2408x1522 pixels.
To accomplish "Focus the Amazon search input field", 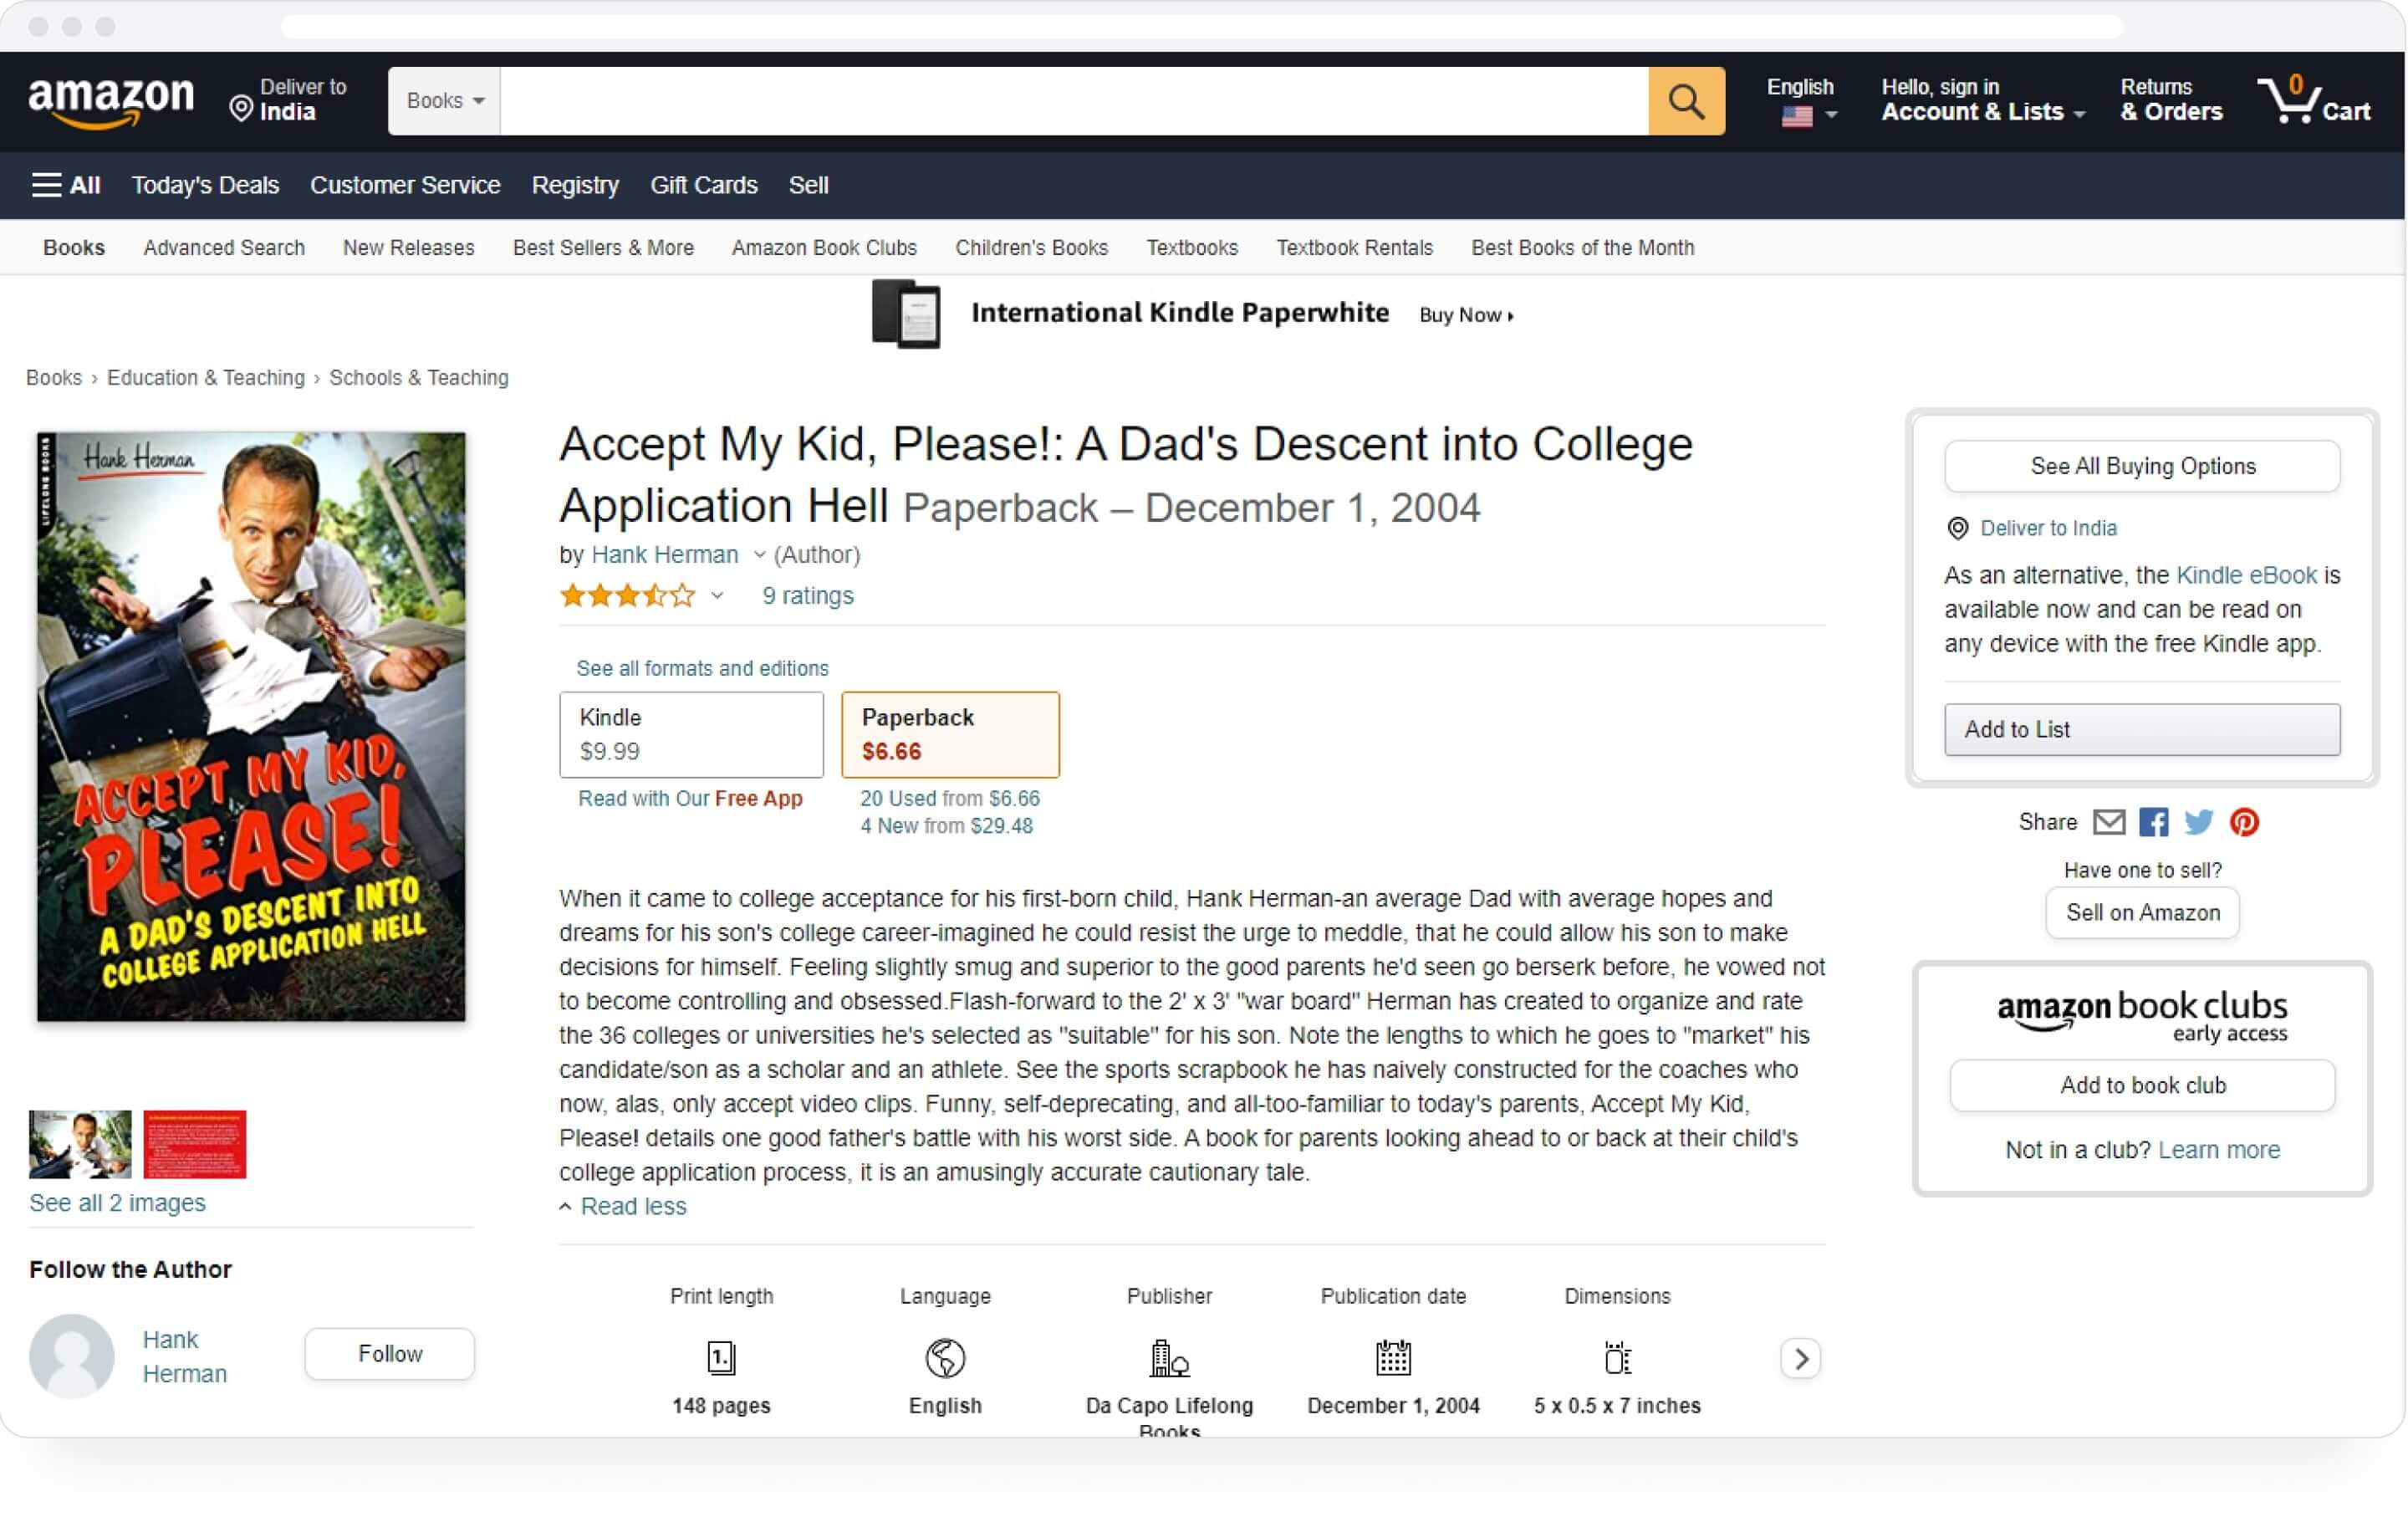I will point(1074,101).
